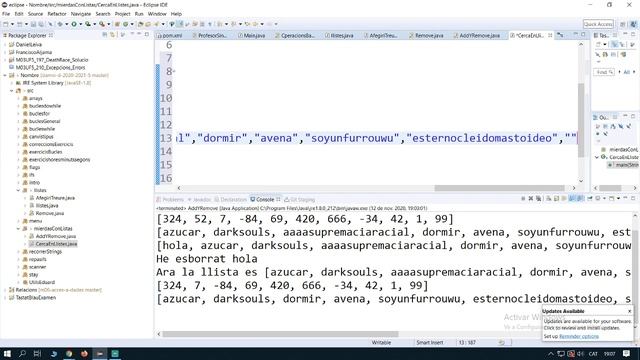Toggle Link with Editor in Package Explorer
Screen dimensions: 640x360
click(x=113, y=35)
